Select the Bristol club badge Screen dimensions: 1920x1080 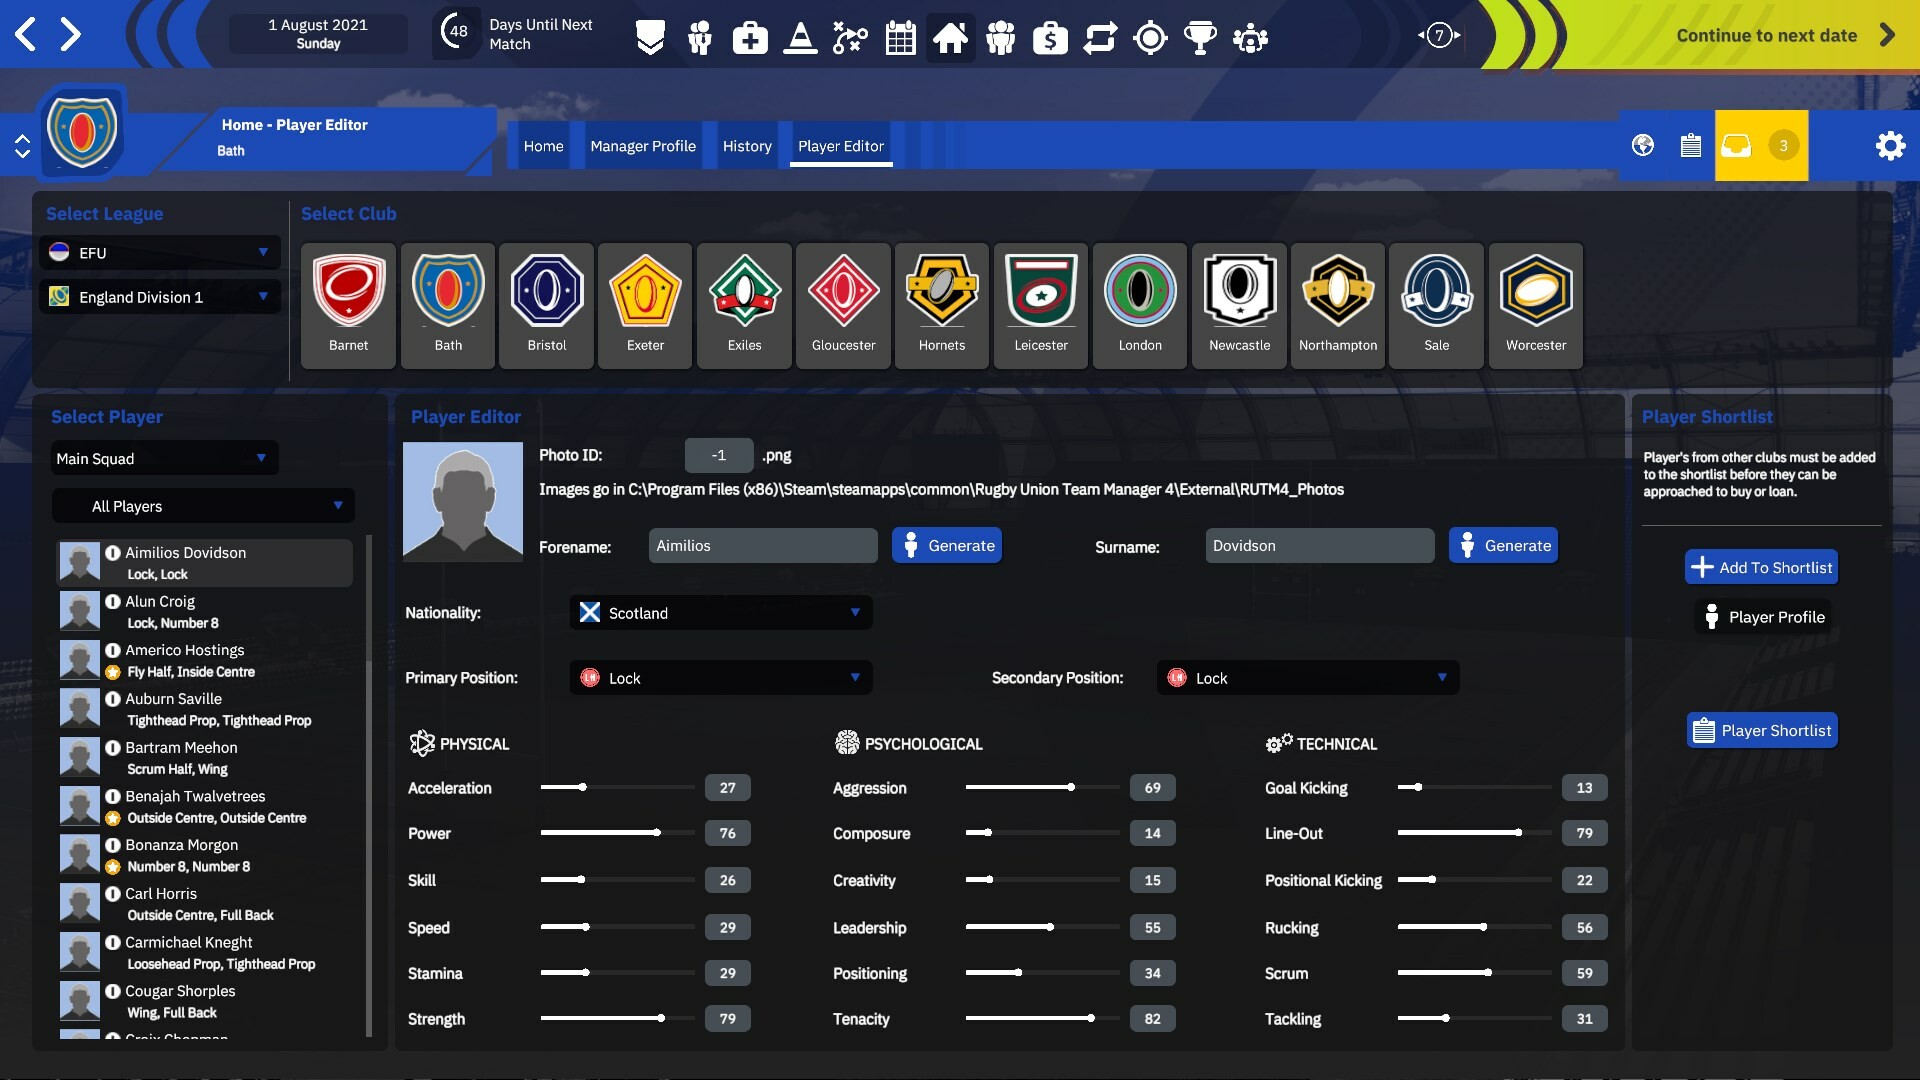(x=546, y=305)
